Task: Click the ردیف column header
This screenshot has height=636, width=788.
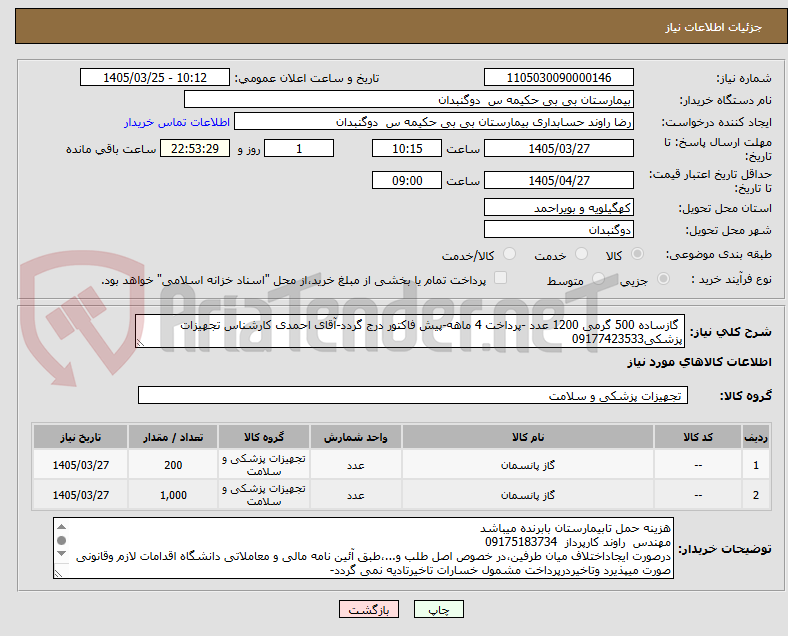Action: (x=755, y=437)
